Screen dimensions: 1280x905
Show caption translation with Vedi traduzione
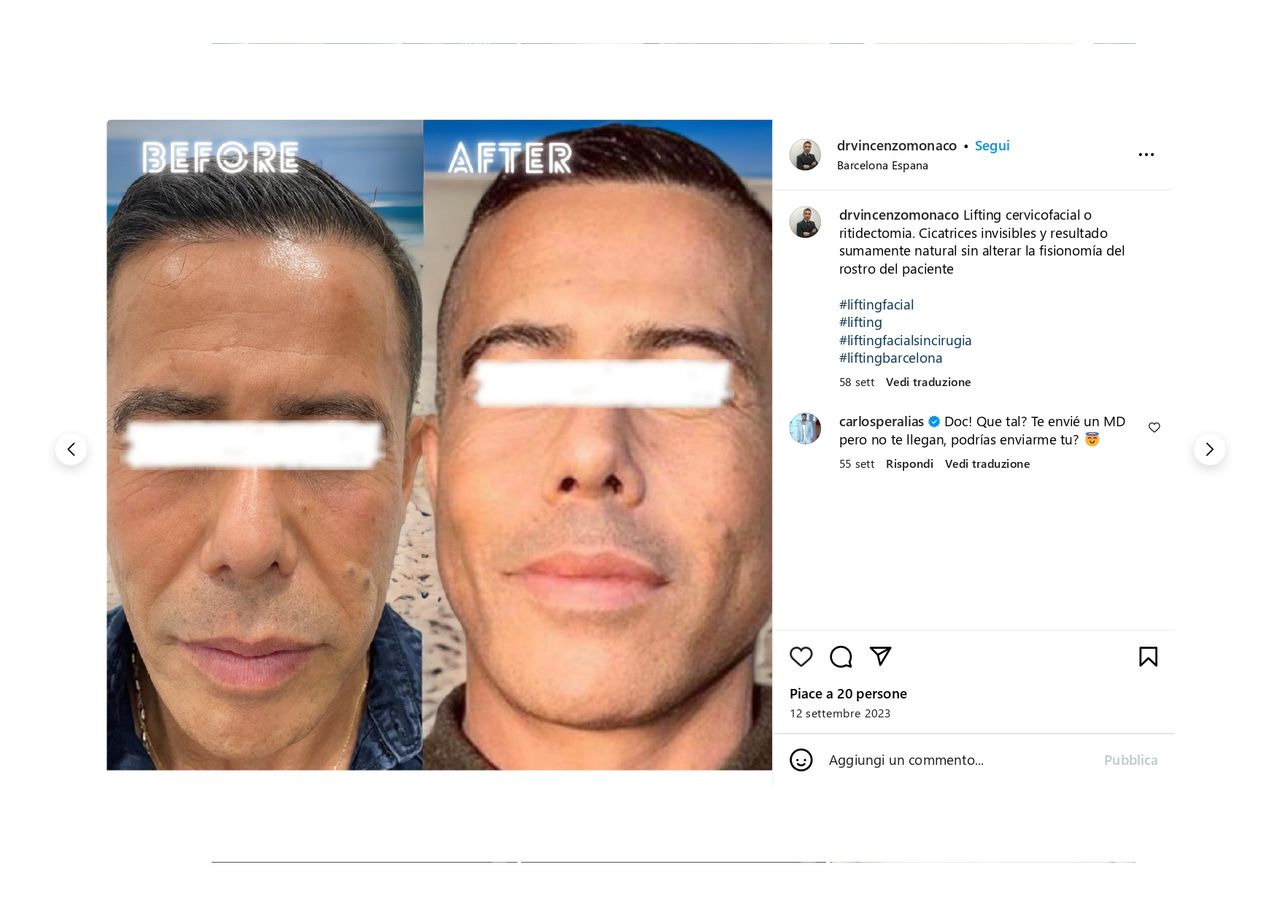928,382
